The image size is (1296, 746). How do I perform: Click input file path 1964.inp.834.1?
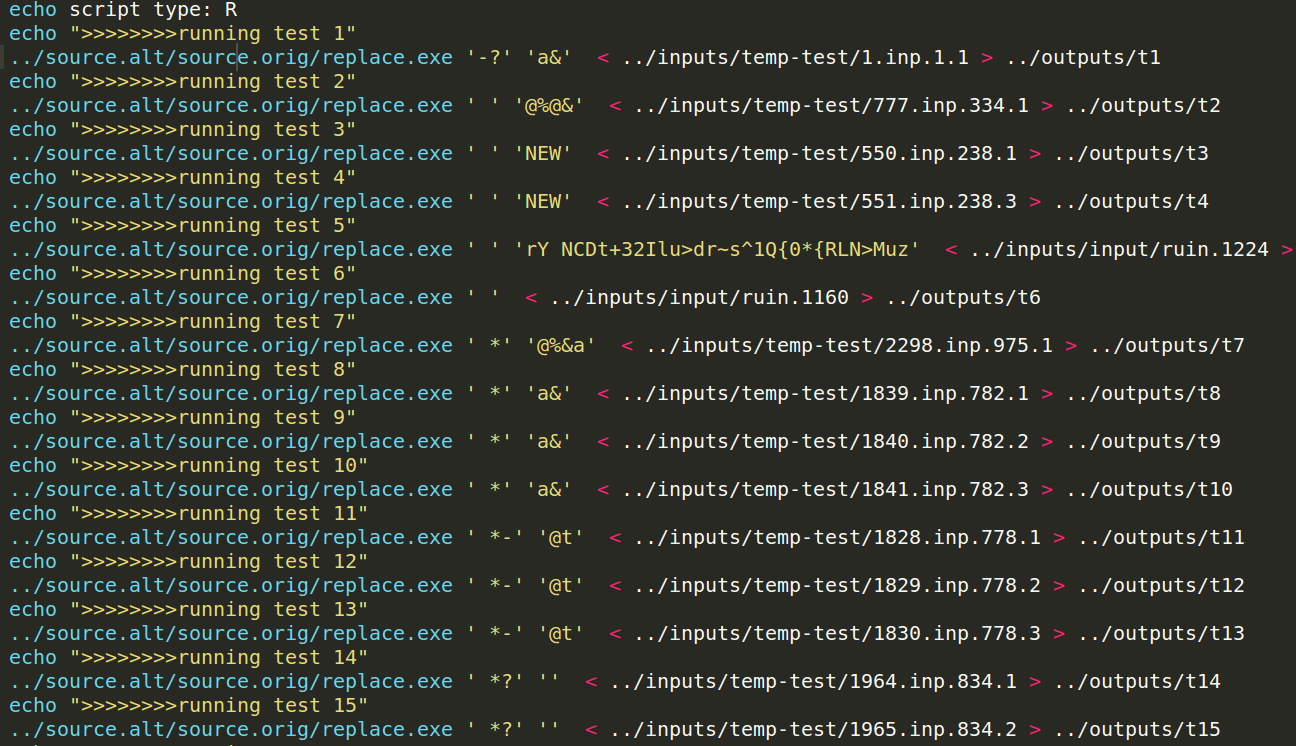[813, 681]
